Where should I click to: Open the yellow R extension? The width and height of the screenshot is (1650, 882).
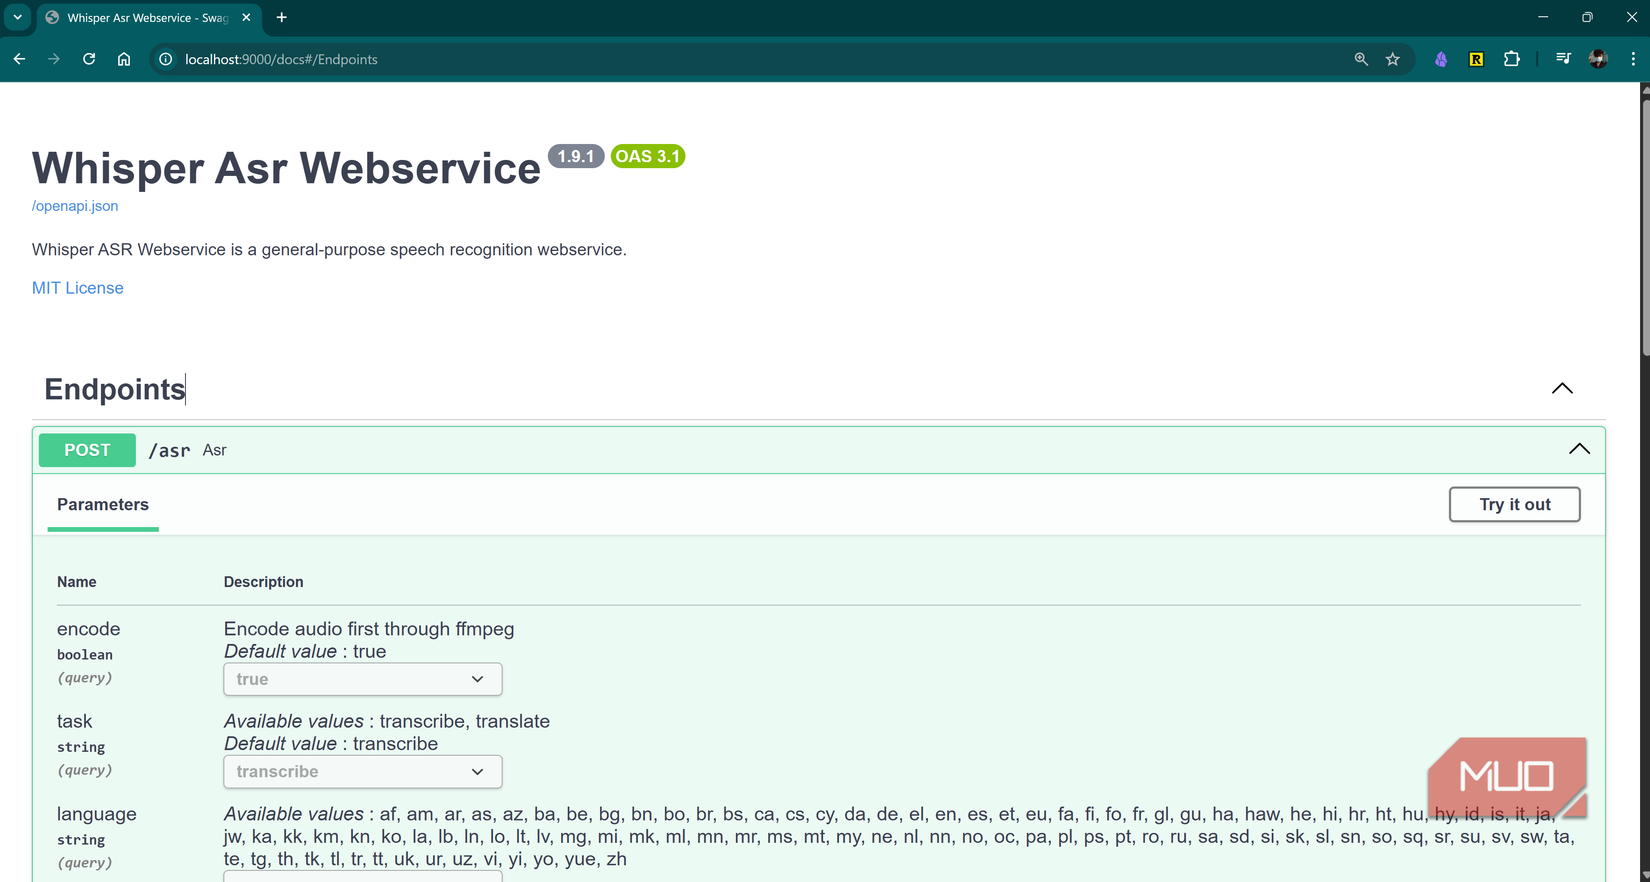coord(1476,59)
